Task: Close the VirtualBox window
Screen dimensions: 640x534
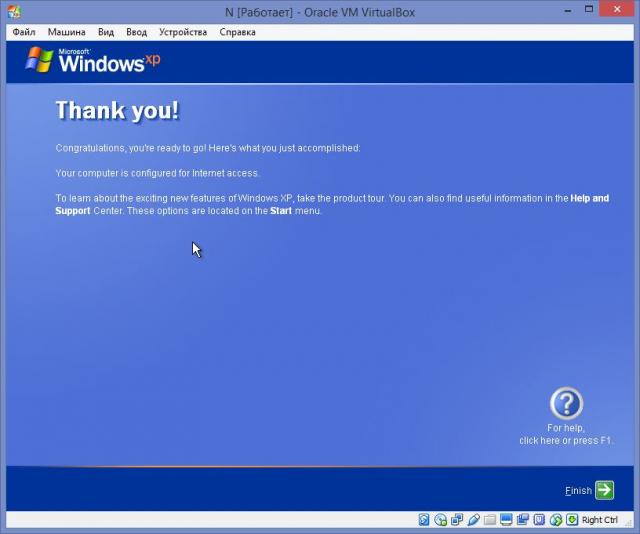Action: pos(617,9)
